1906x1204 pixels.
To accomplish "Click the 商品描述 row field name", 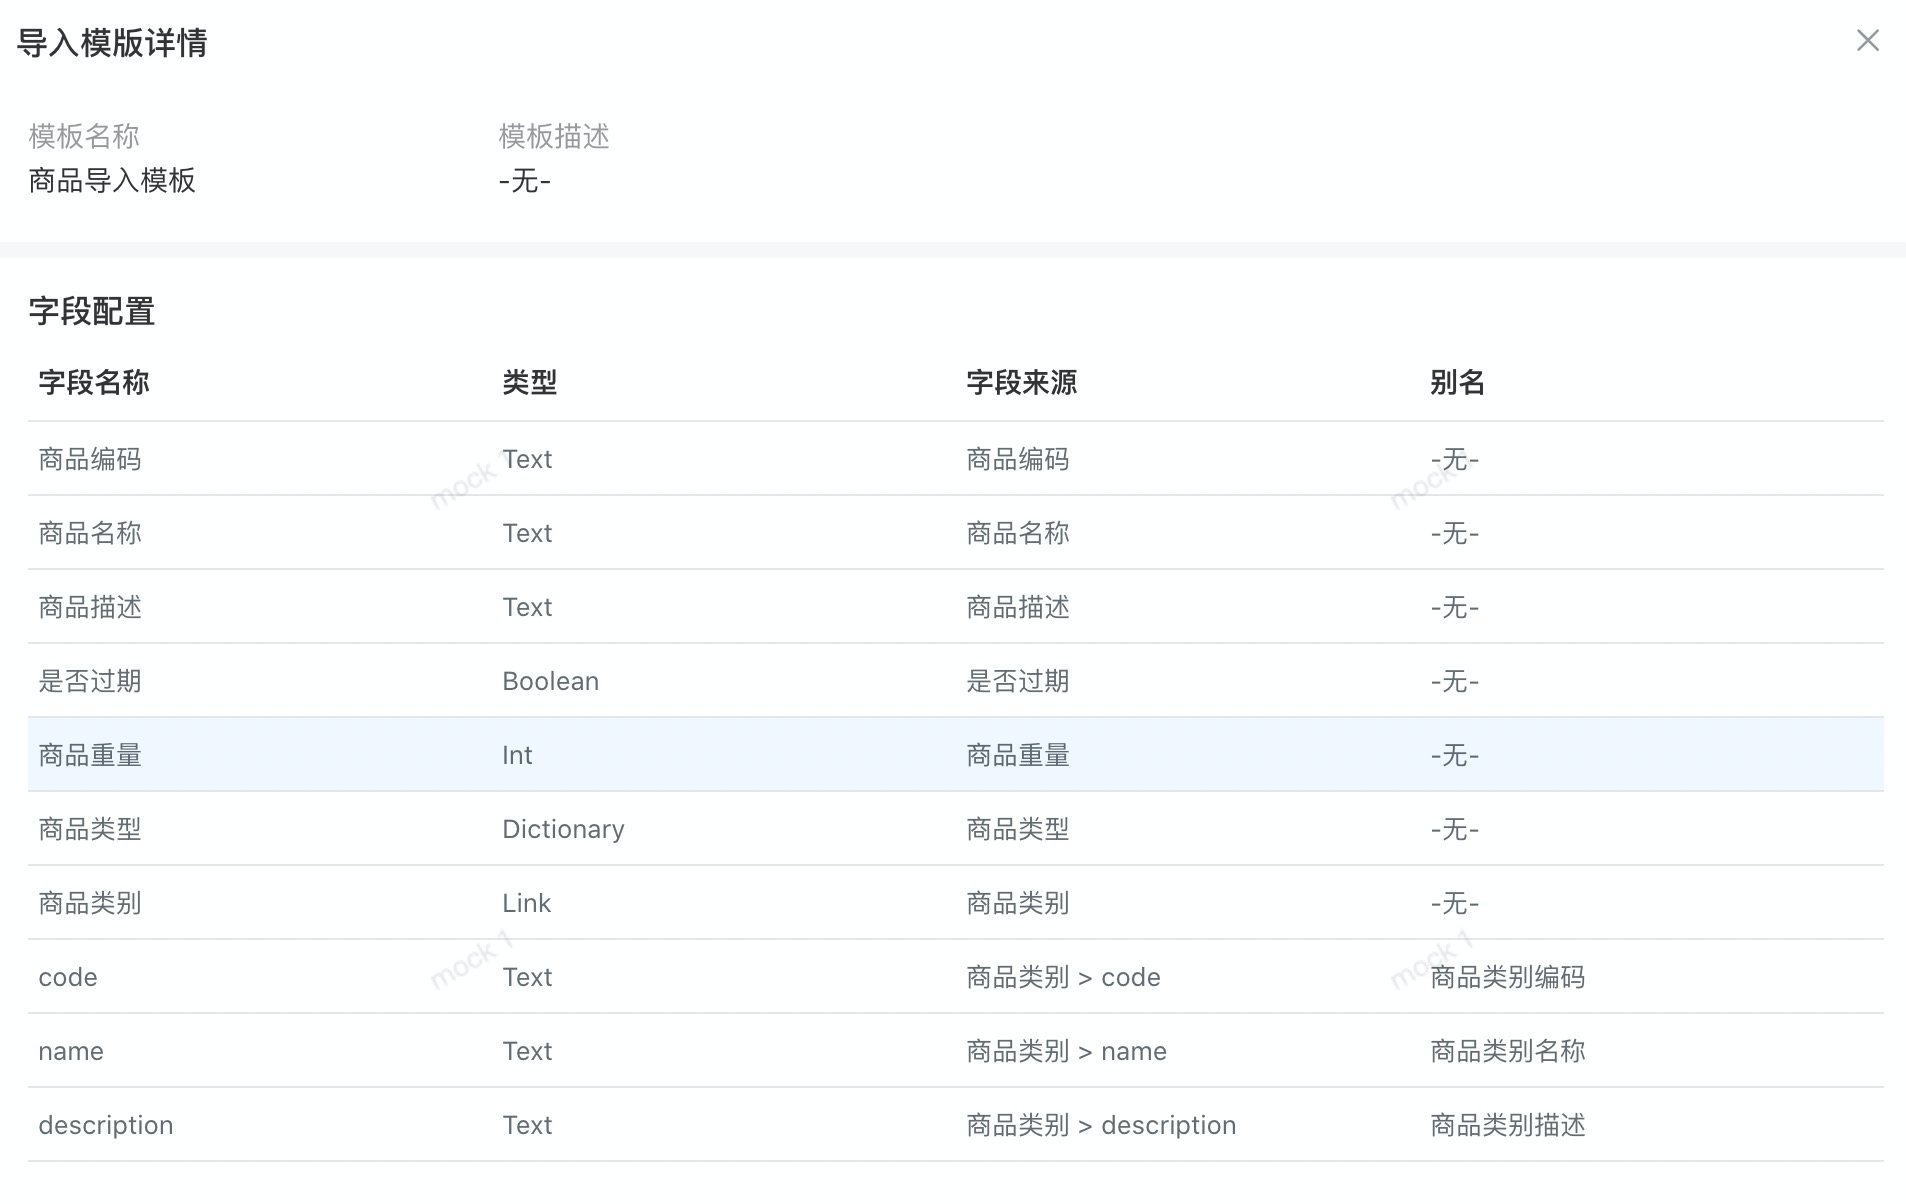I will [x=90, y=608].
